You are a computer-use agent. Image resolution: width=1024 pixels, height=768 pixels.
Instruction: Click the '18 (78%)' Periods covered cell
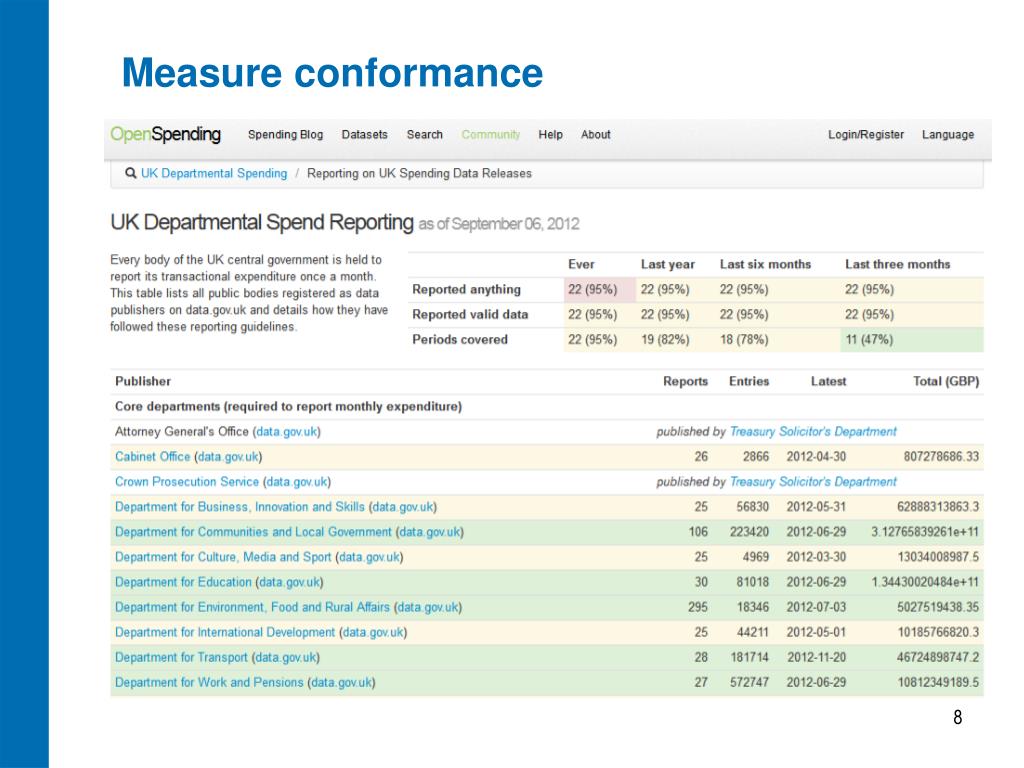(744, 340)
